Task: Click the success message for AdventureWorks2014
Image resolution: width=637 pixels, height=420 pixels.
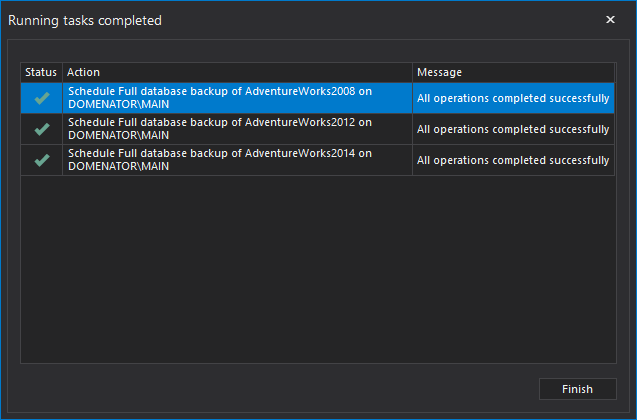Action: click(513, 160)
